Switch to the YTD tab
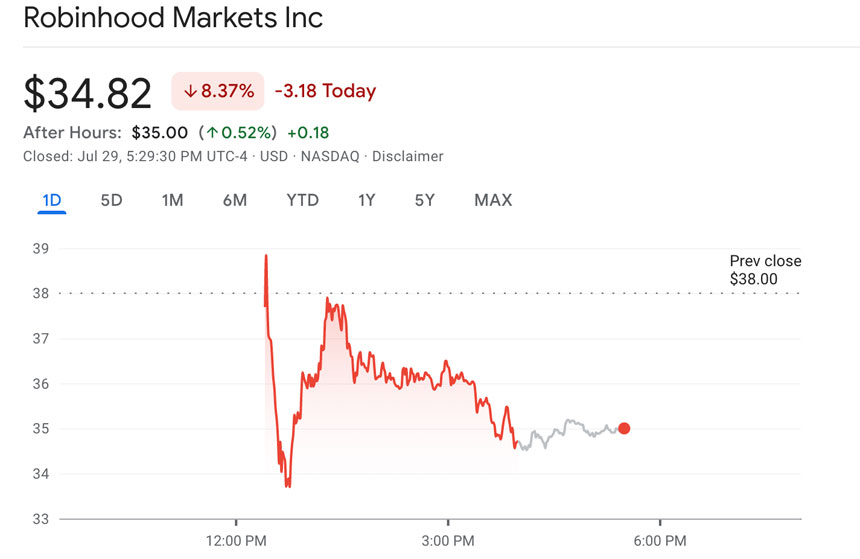 tap(302, 200)
